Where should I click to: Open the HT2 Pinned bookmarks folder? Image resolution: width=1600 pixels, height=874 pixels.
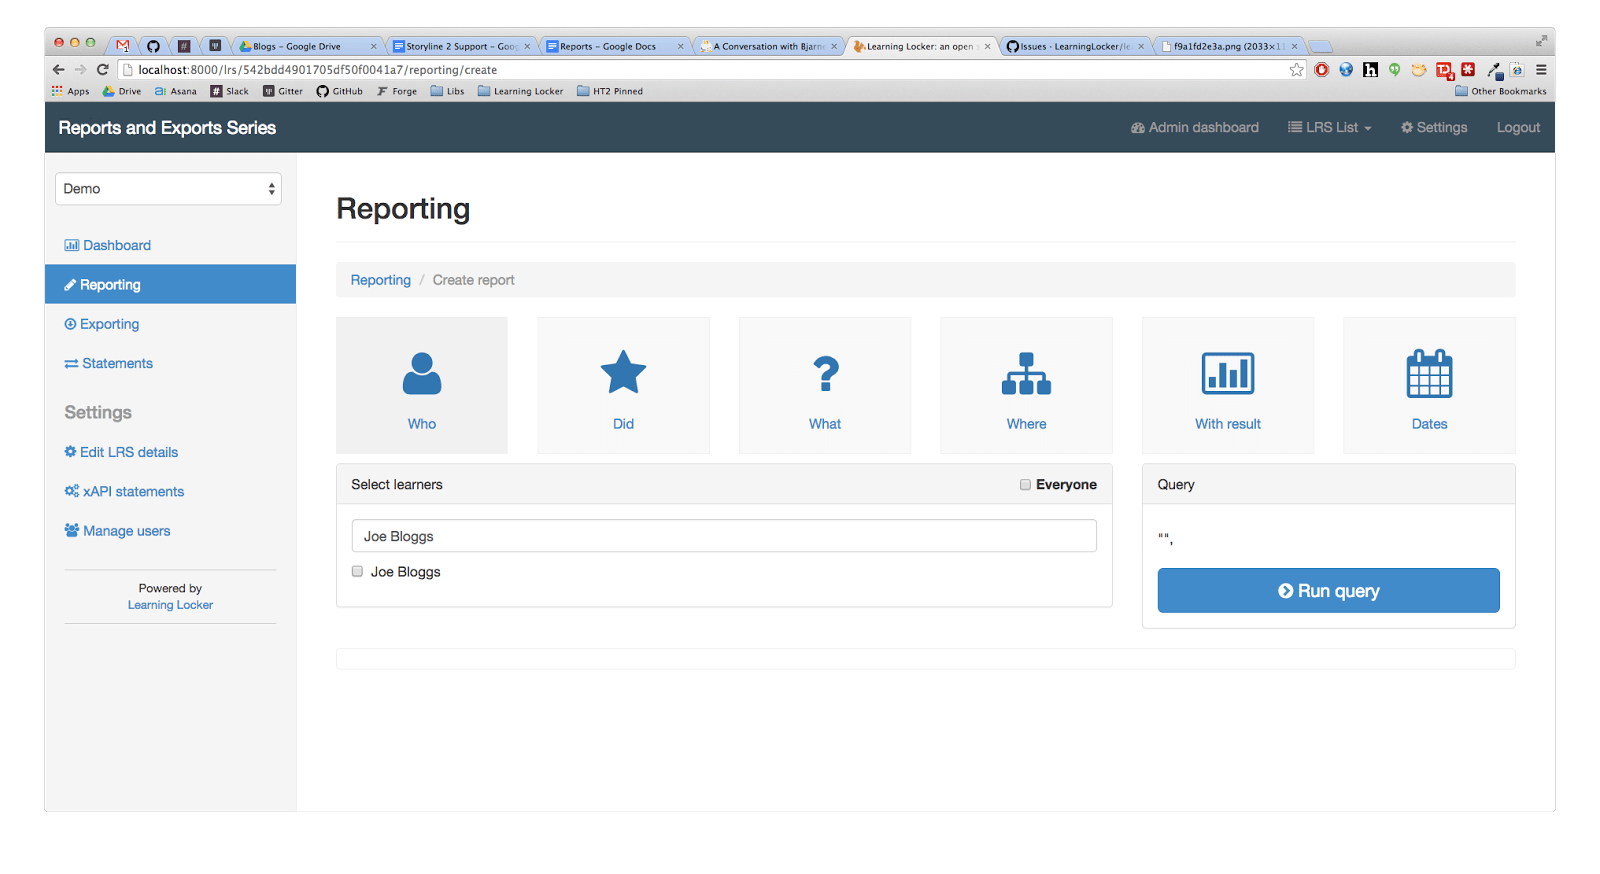610,91
